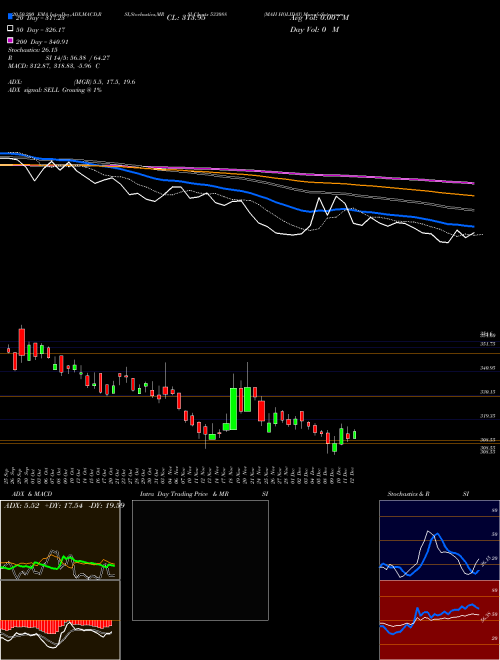Open the blue Stochastics chart panel
This screenshot has height=660, width=500.
coord(439,540)
